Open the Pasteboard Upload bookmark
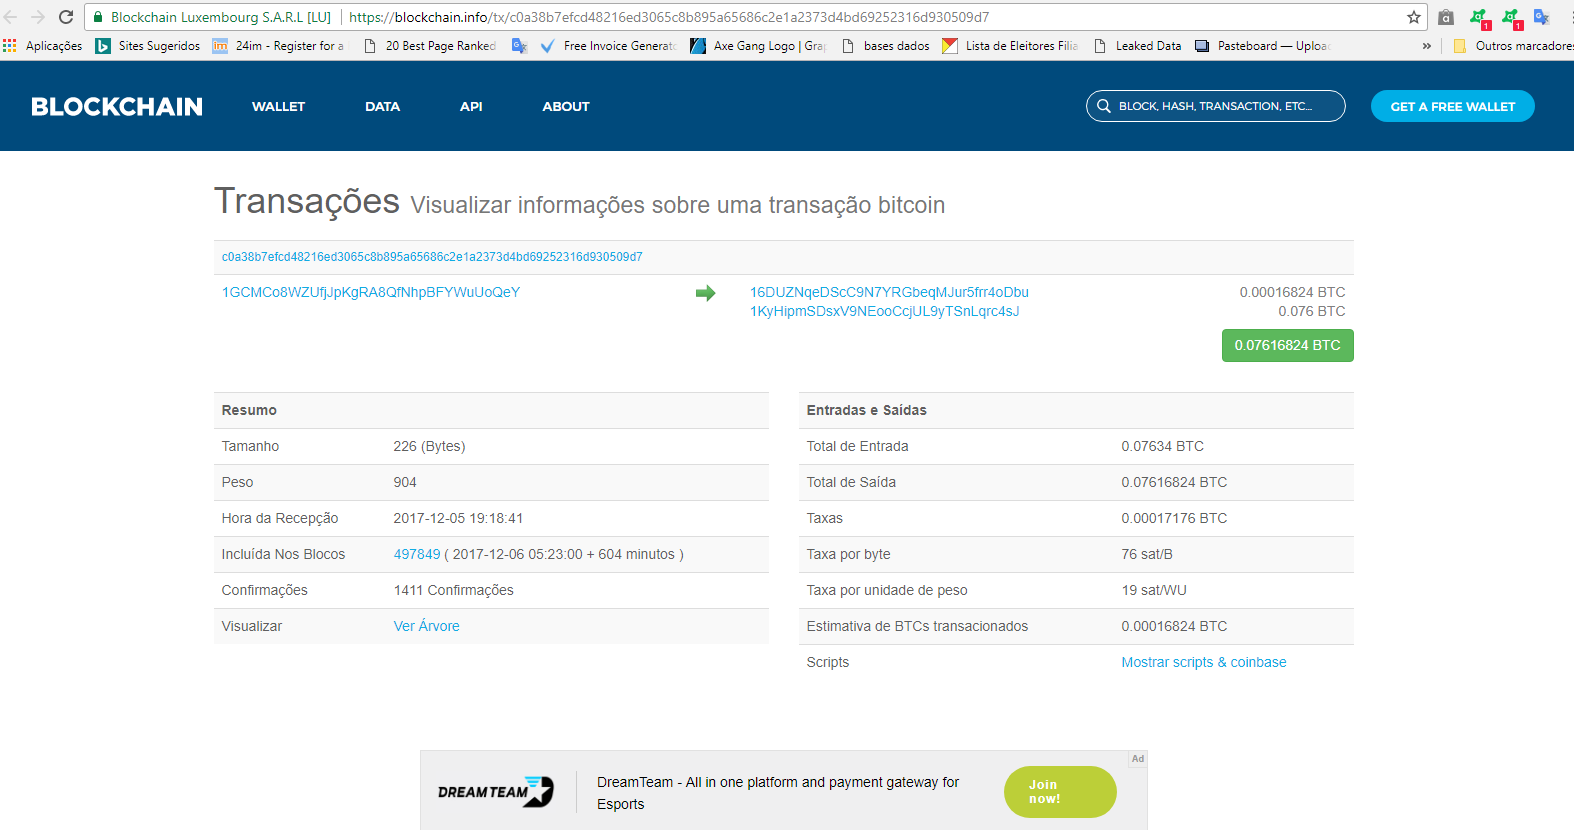Viewport: 1574px width, 830px height. tap(1262, 46)
